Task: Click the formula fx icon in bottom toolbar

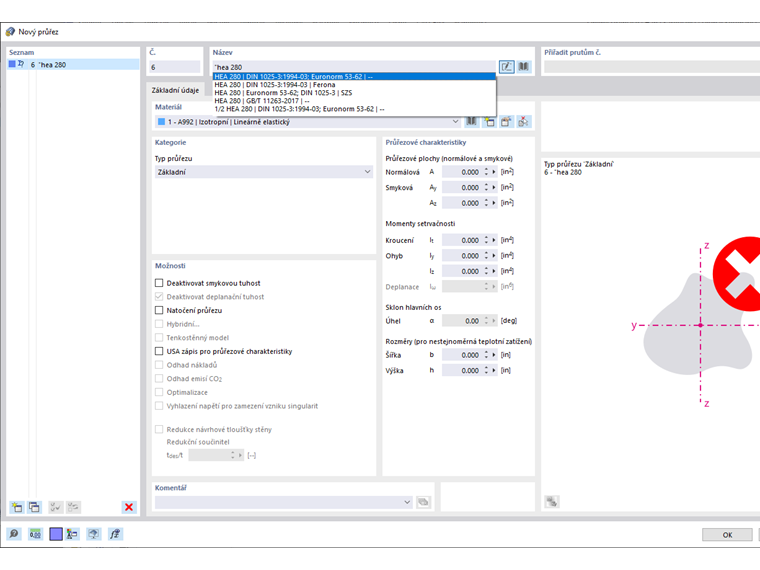Action: point(115,534)
